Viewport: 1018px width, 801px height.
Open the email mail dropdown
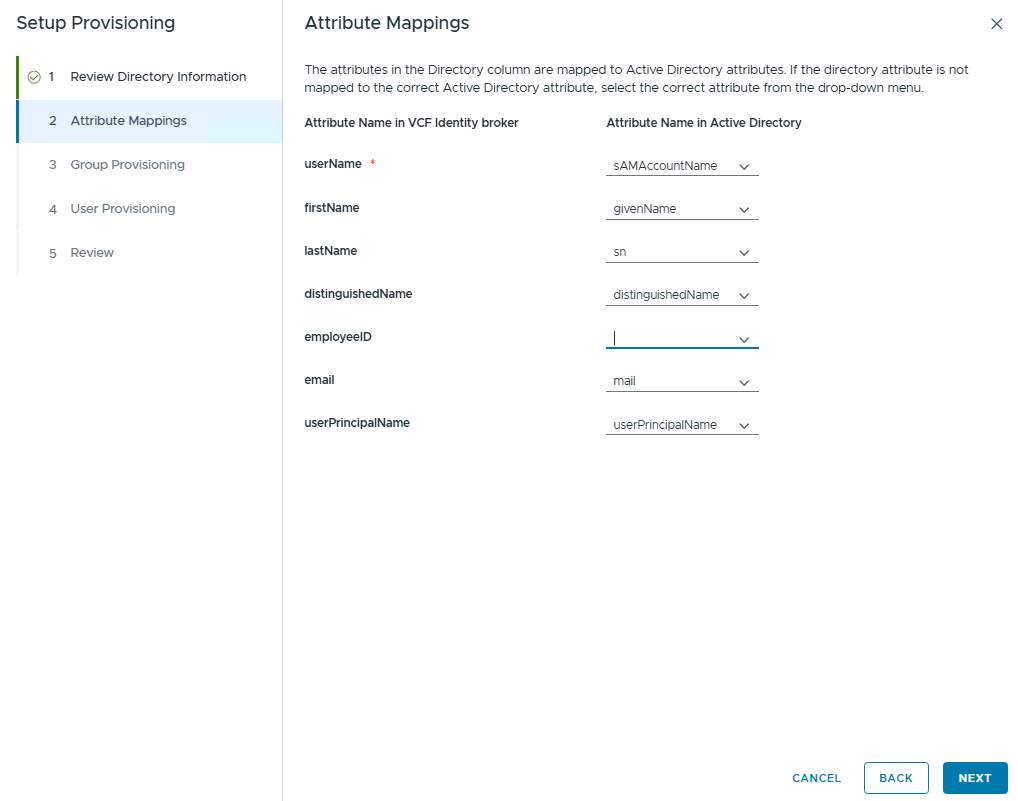pyautogui.click(x=682, y=381)
